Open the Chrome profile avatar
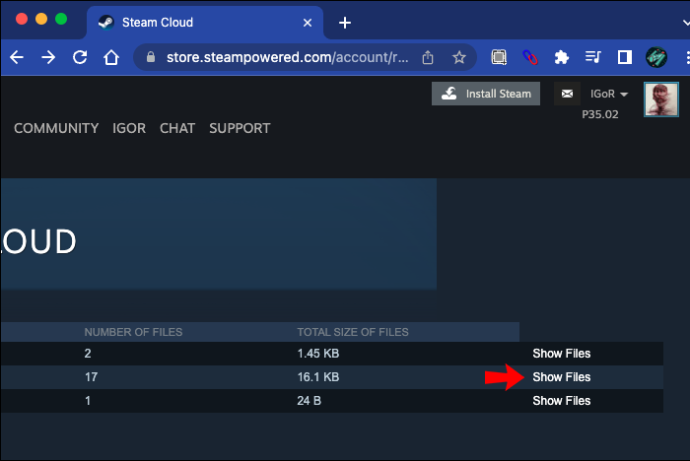690x461 pixels. 656,57
